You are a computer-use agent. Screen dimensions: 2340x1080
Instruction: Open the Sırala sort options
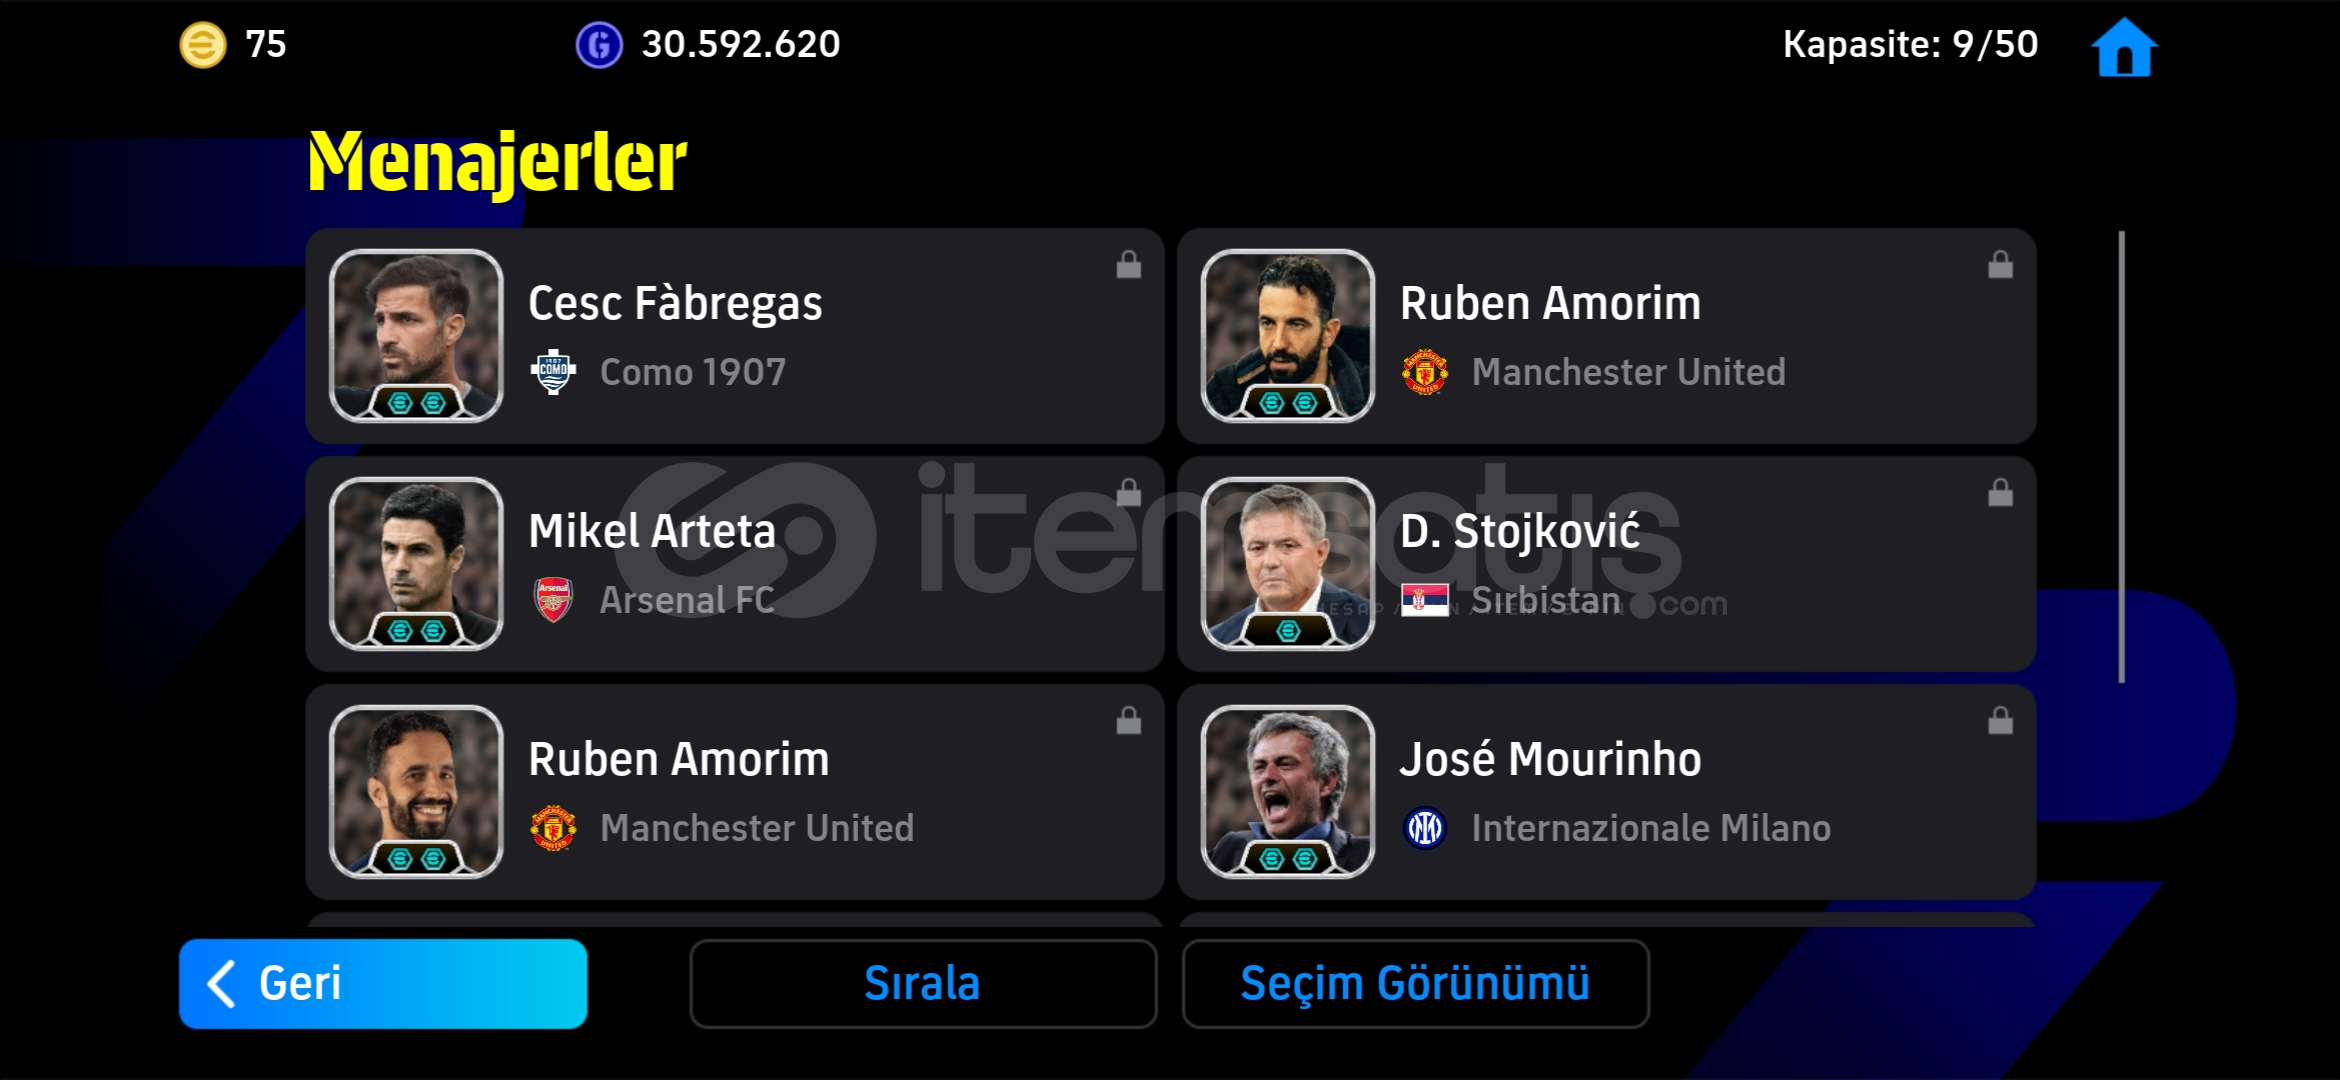(x=923, y=983)
